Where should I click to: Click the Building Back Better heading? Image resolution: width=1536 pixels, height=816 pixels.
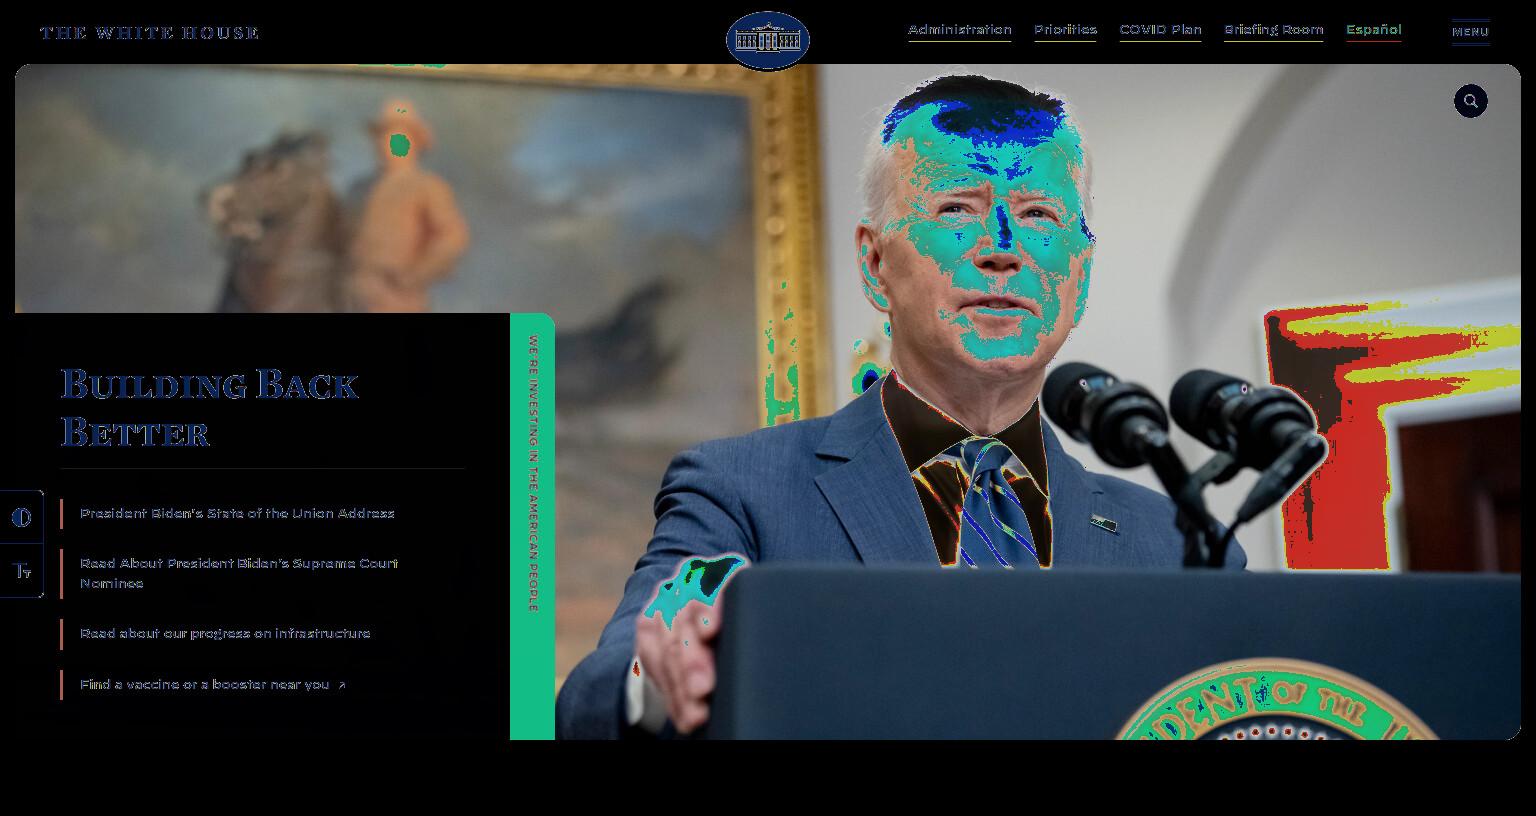click(209, 408)
